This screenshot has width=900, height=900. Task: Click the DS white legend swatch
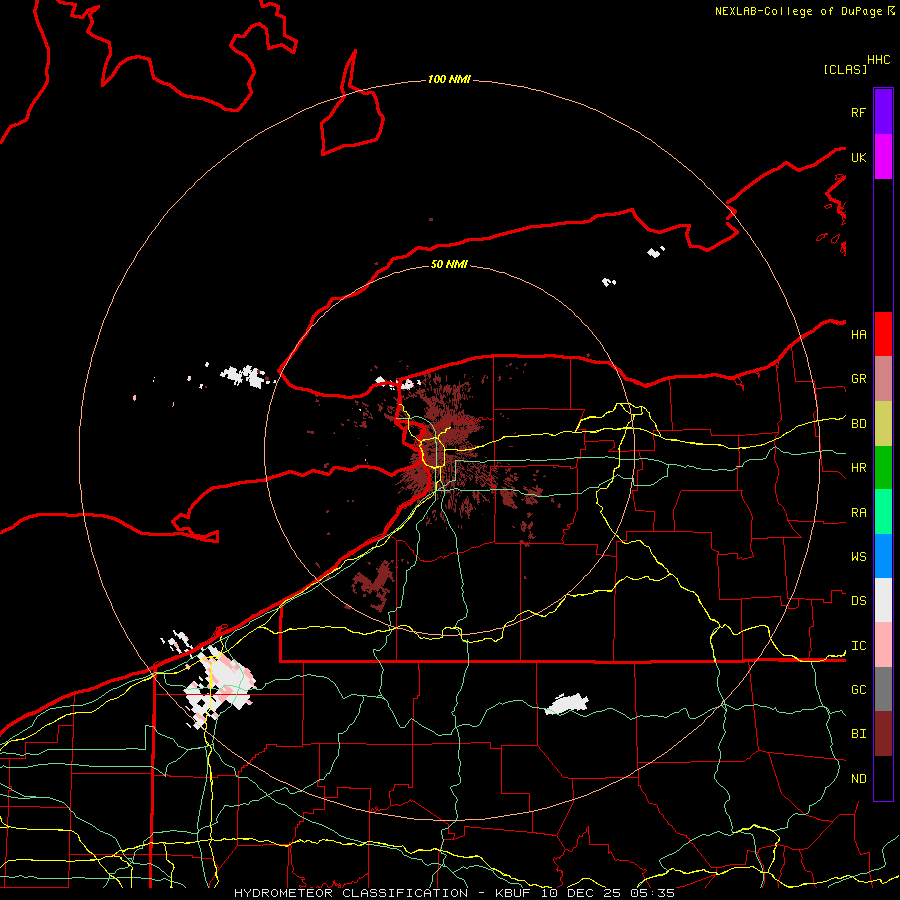883,600
